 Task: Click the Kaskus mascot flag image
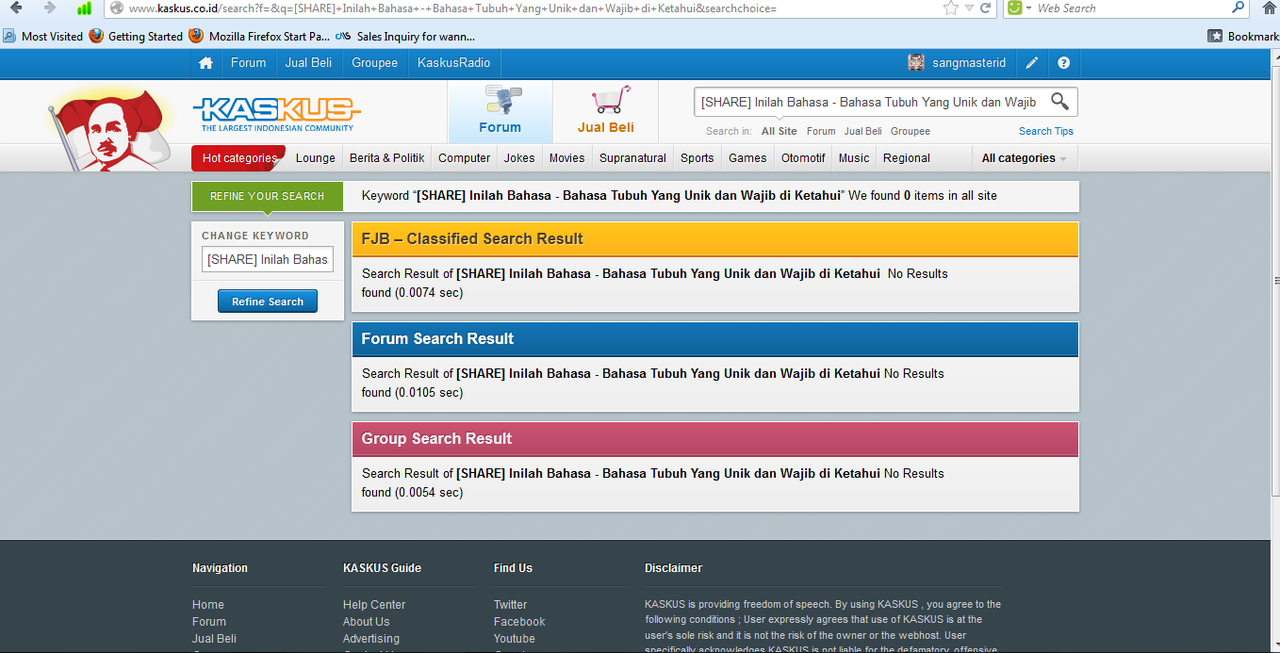pos(110,128)
